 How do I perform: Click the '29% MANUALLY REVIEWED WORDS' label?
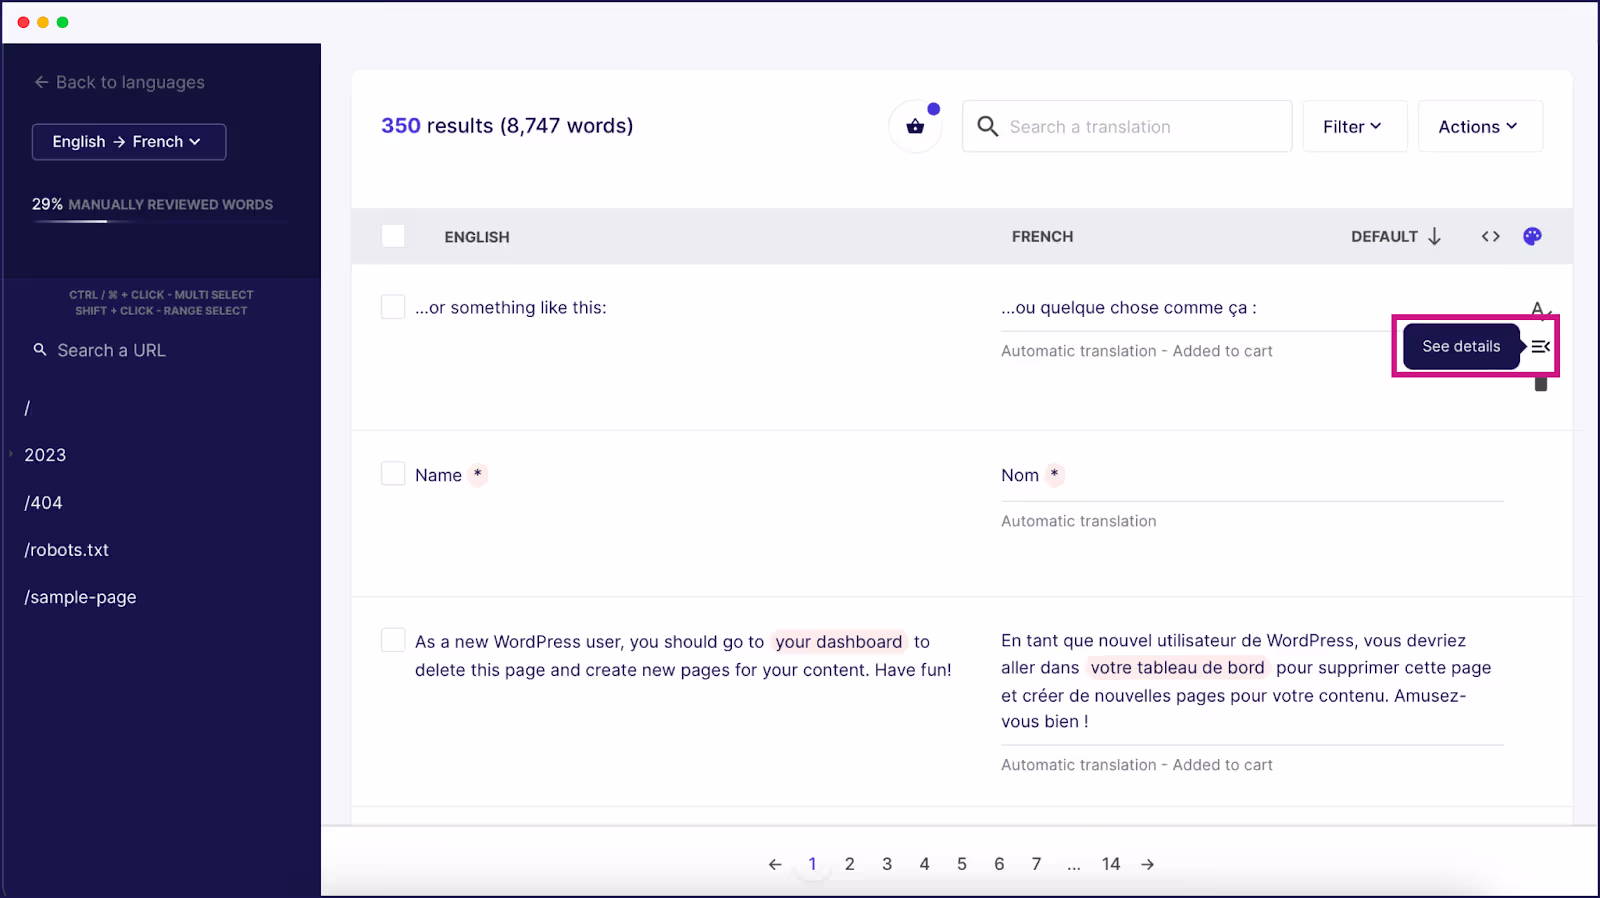coord(152,204)
